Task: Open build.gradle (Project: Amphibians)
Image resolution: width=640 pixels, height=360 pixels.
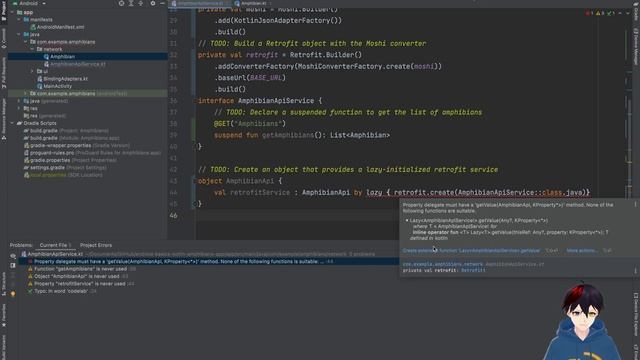Action: 66,131
